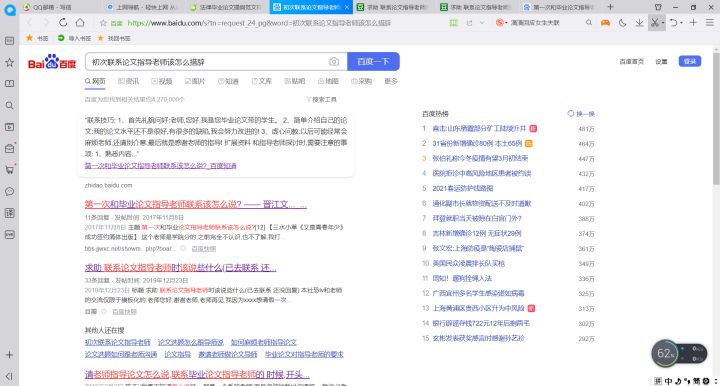
Task: Reload the page with the refresh icon
Action: click(63, 22)
